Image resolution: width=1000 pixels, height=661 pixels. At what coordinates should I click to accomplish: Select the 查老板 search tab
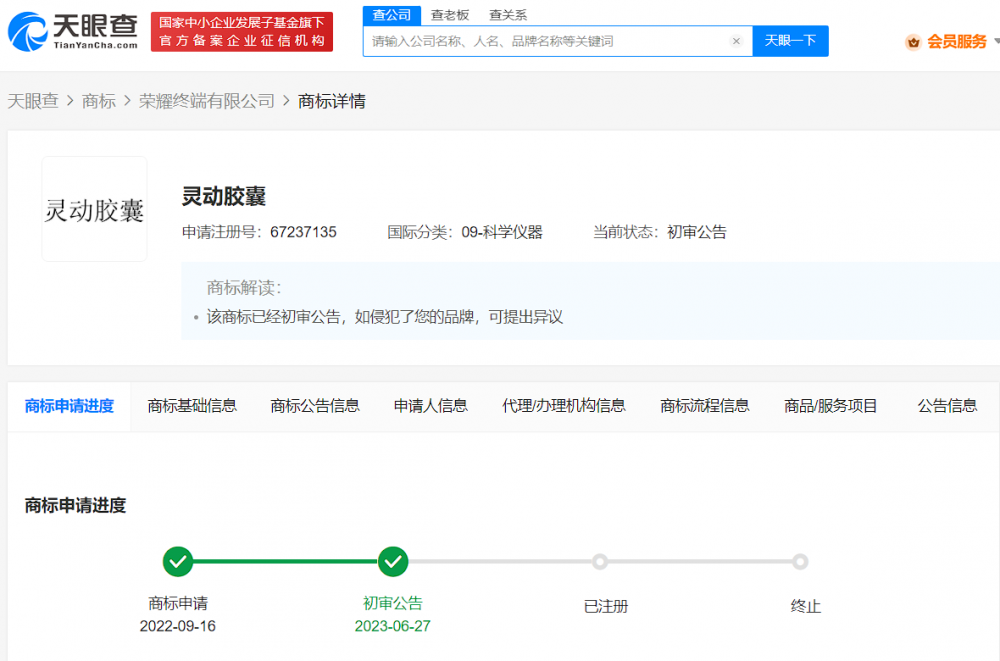click(x=450, y=15)
